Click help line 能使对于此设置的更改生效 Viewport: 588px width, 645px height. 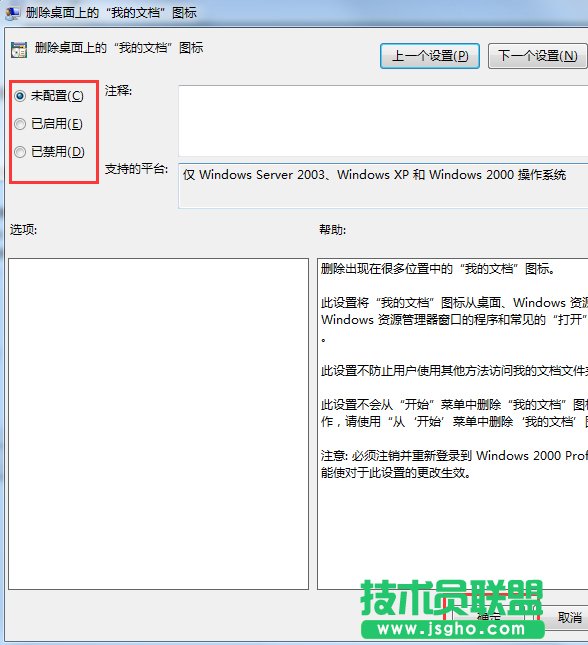click(395, 472)
